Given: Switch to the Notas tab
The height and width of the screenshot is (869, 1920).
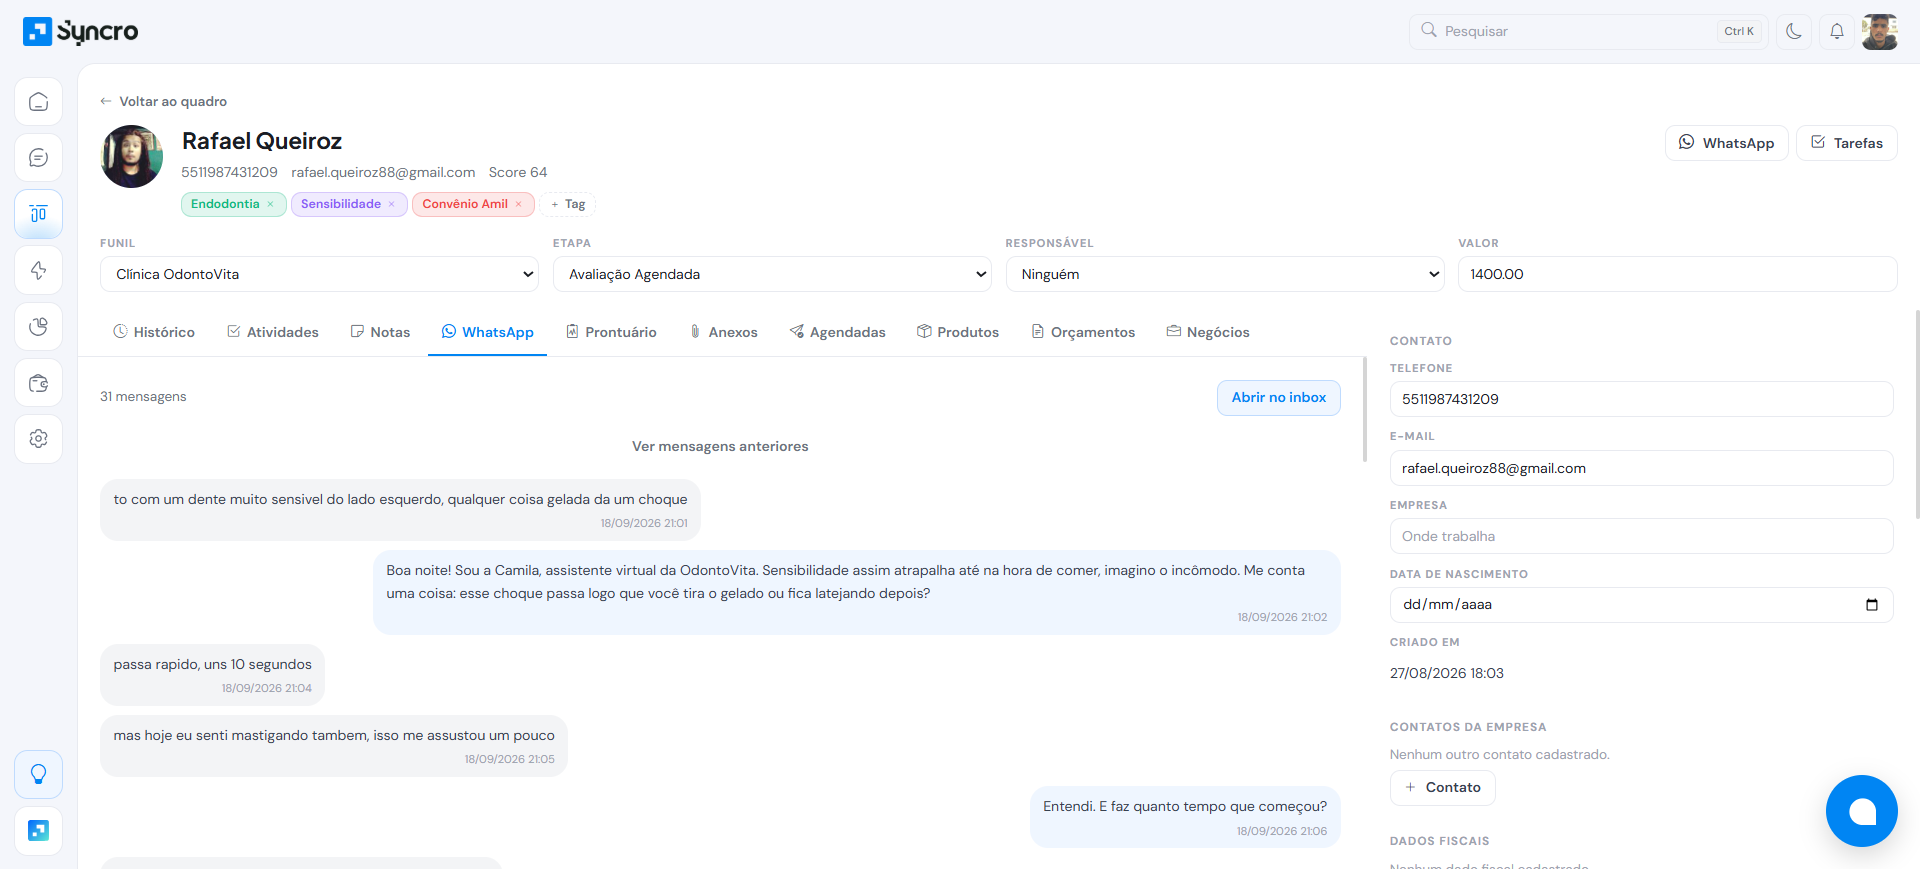Looking at the screenshot, I should coord(380,332).
